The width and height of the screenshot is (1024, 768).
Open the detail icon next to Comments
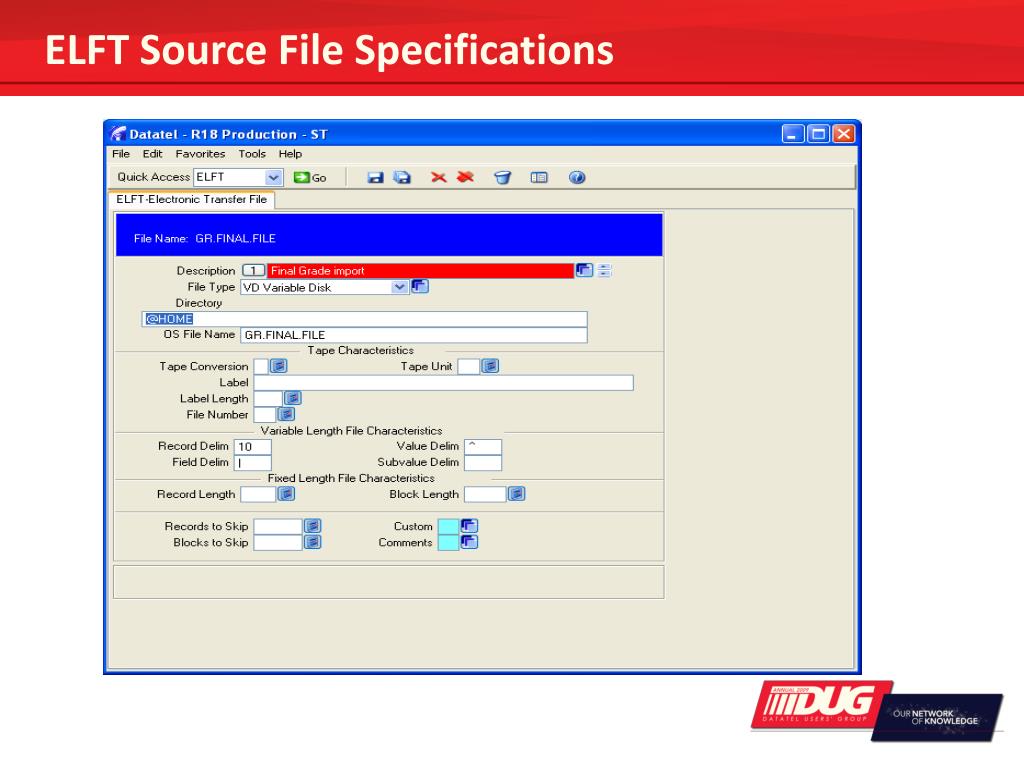470,541
